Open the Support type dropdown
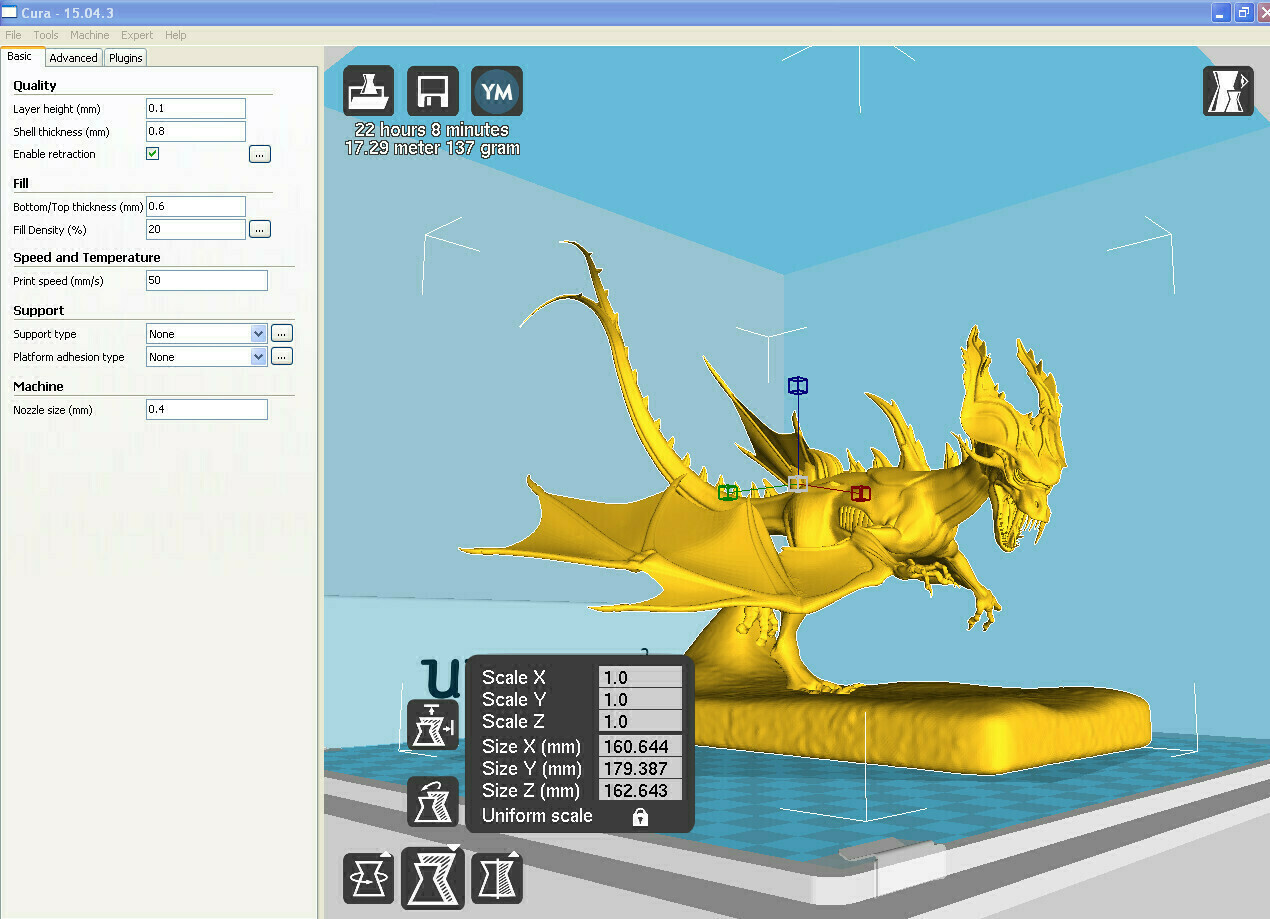The image size is (1270, 919). (x=206, y=334)
